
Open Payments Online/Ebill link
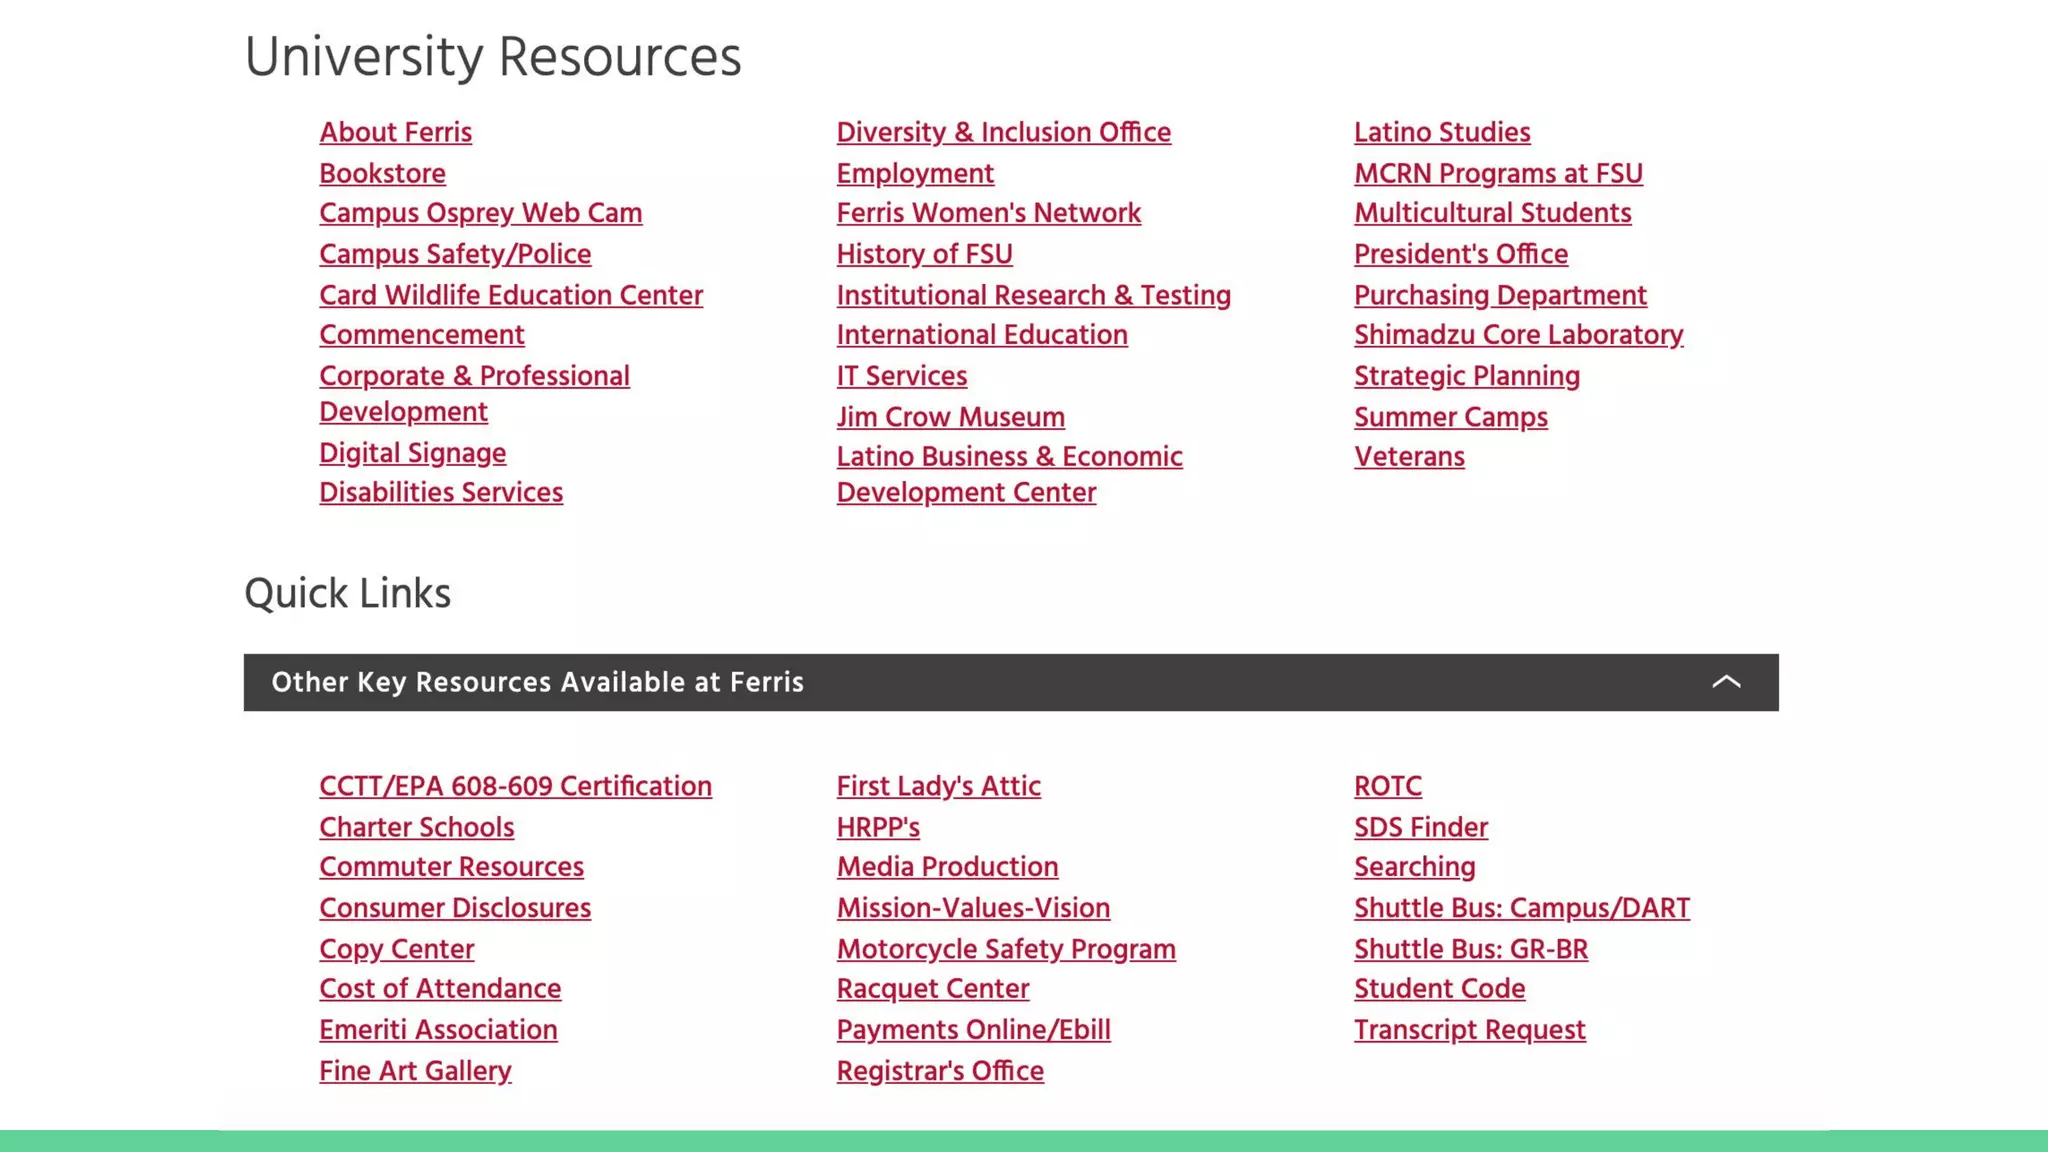tap(973, 1030)
